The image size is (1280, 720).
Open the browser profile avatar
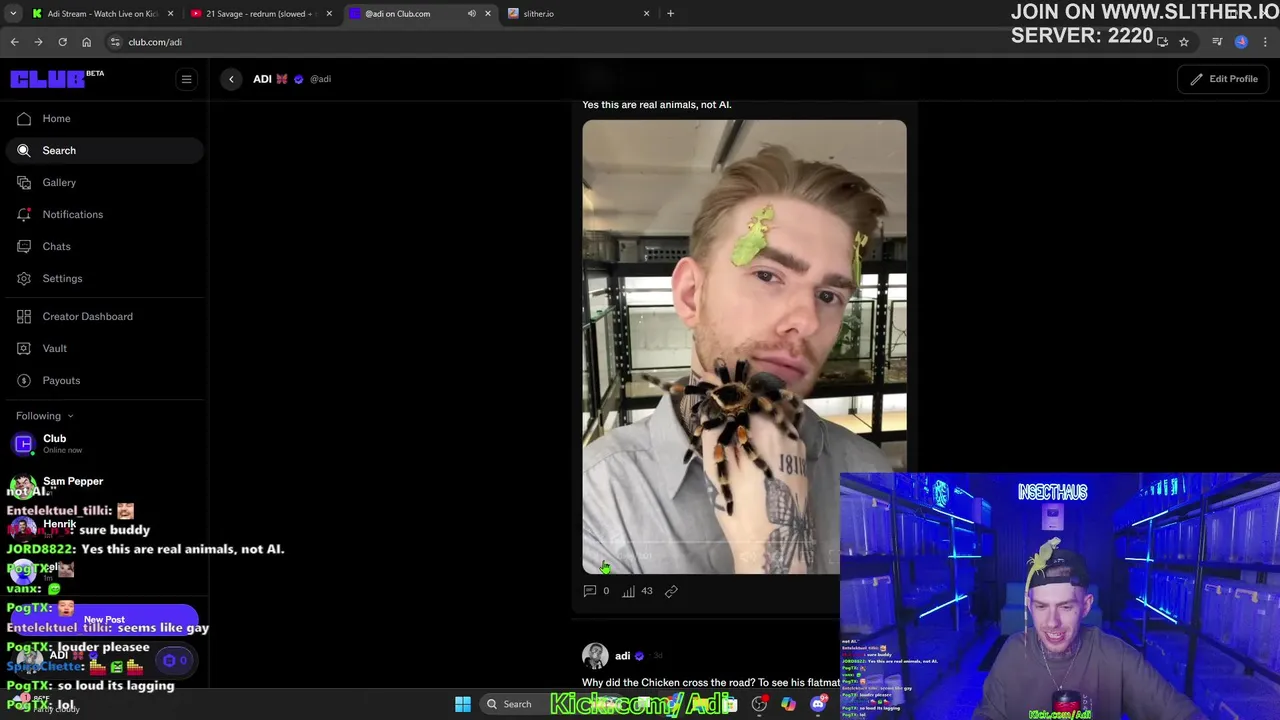tap(1241, 42)
